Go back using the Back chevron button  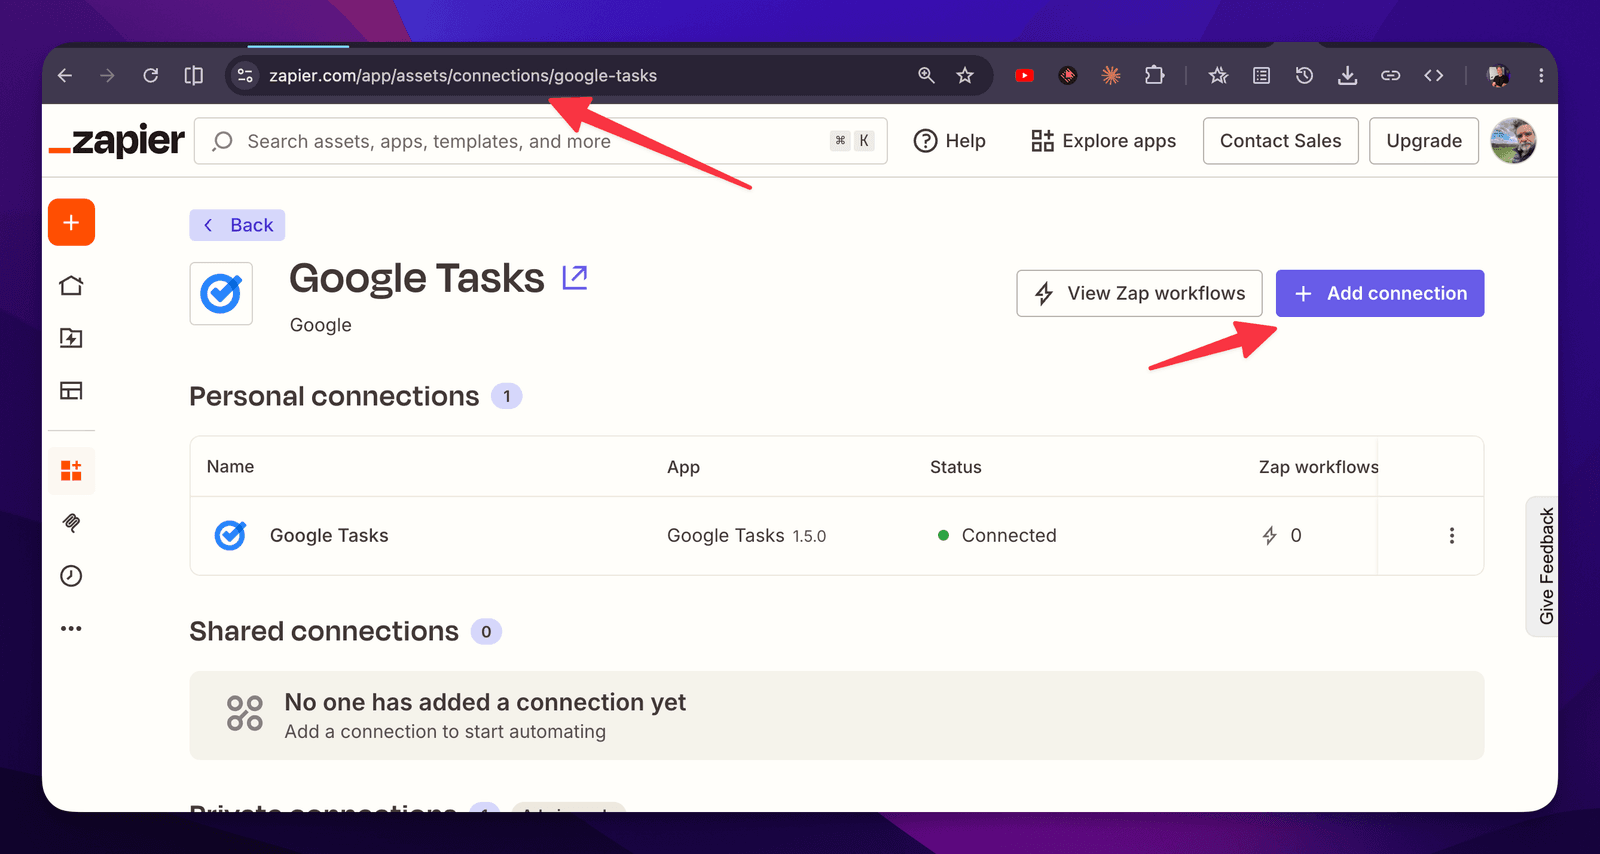pos(237,225)
